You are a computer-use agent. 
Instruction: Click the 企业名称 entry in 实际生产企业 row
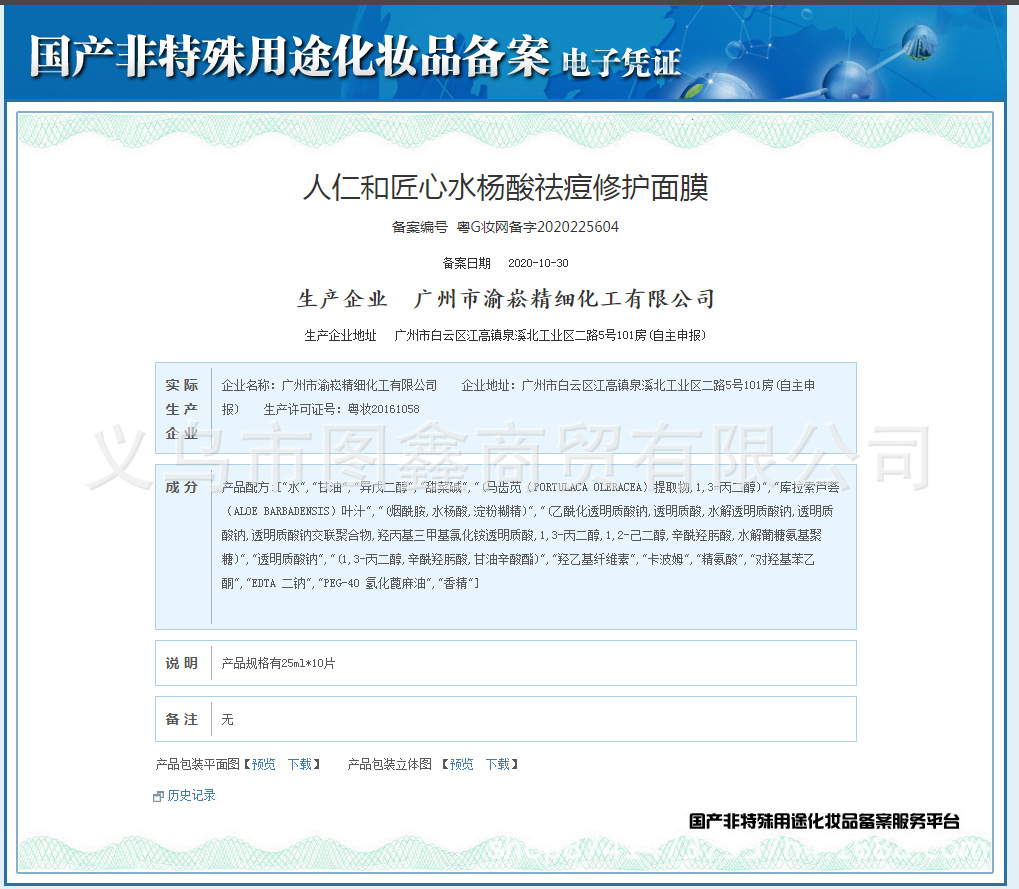(329, 385)
